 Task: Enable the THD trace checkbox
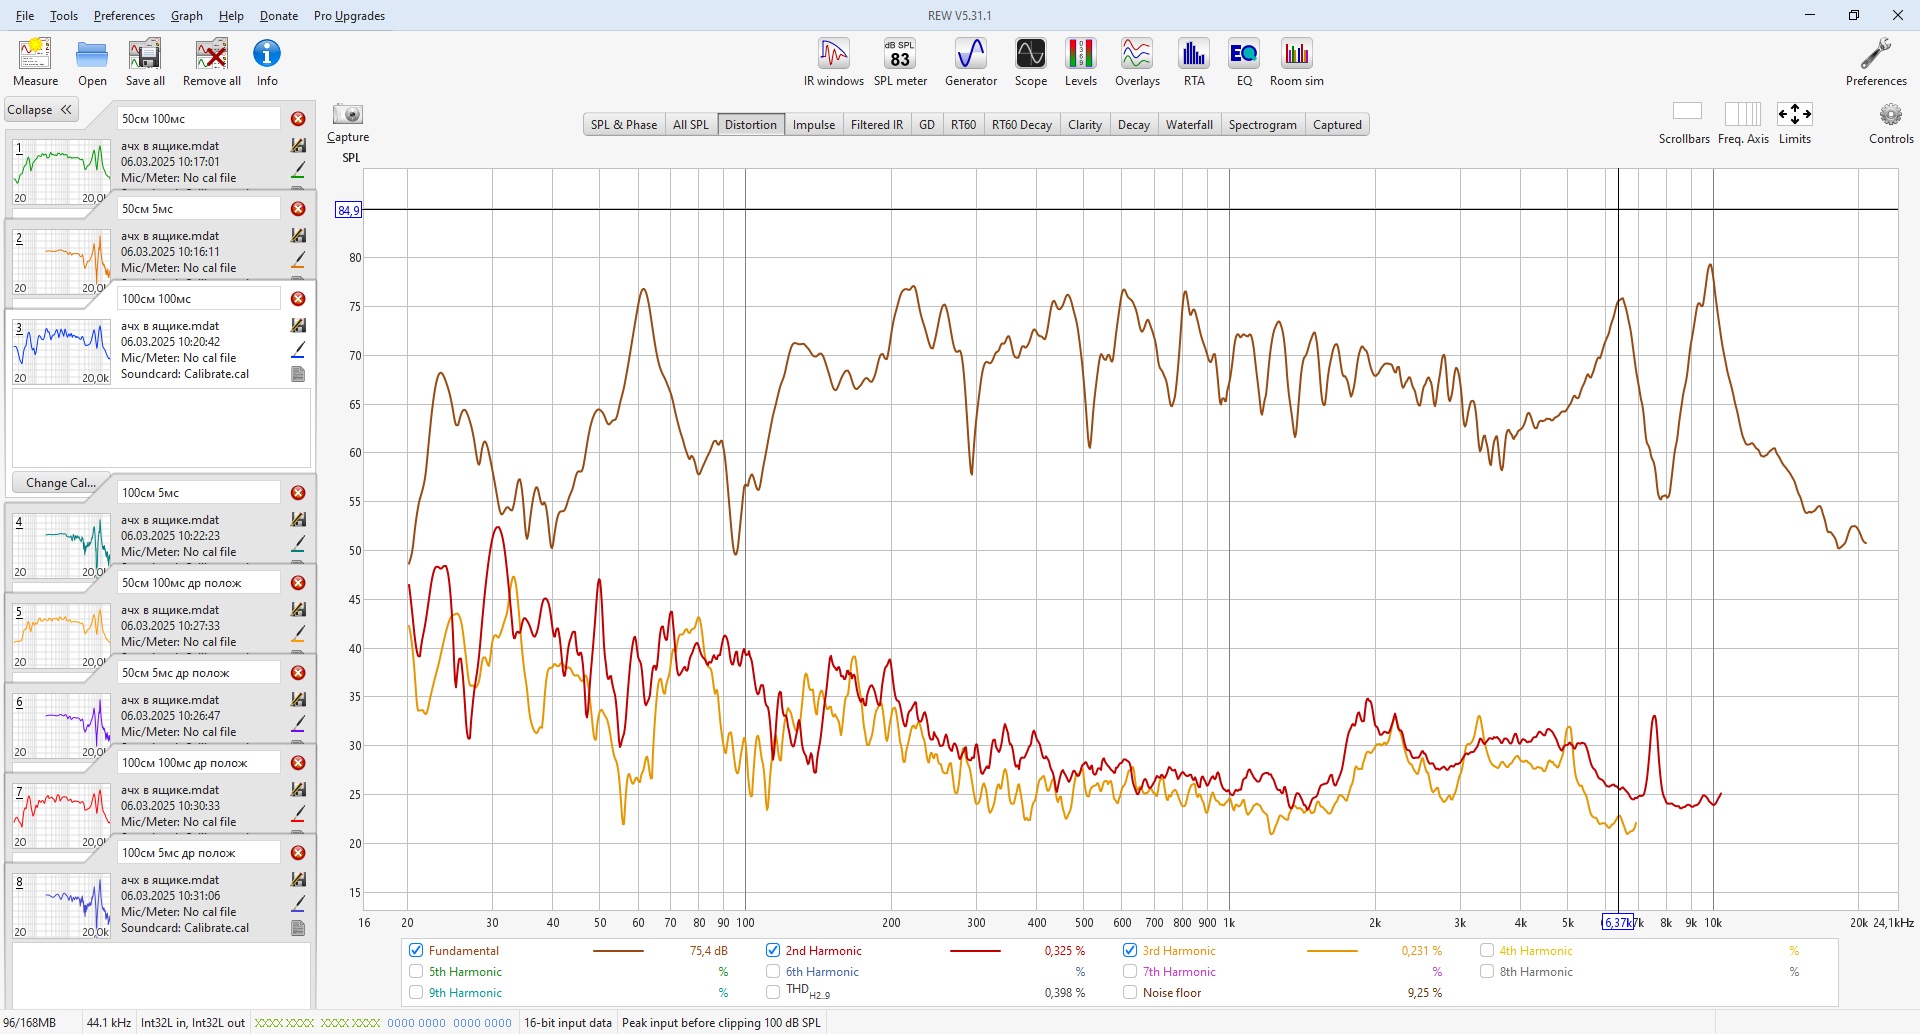[x=773, y=993]
